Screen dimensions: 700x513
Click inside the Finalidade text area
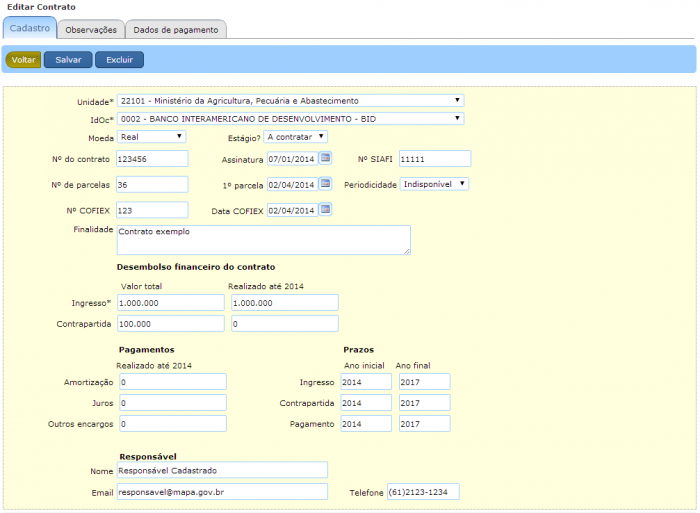click(x=264, y=240)
